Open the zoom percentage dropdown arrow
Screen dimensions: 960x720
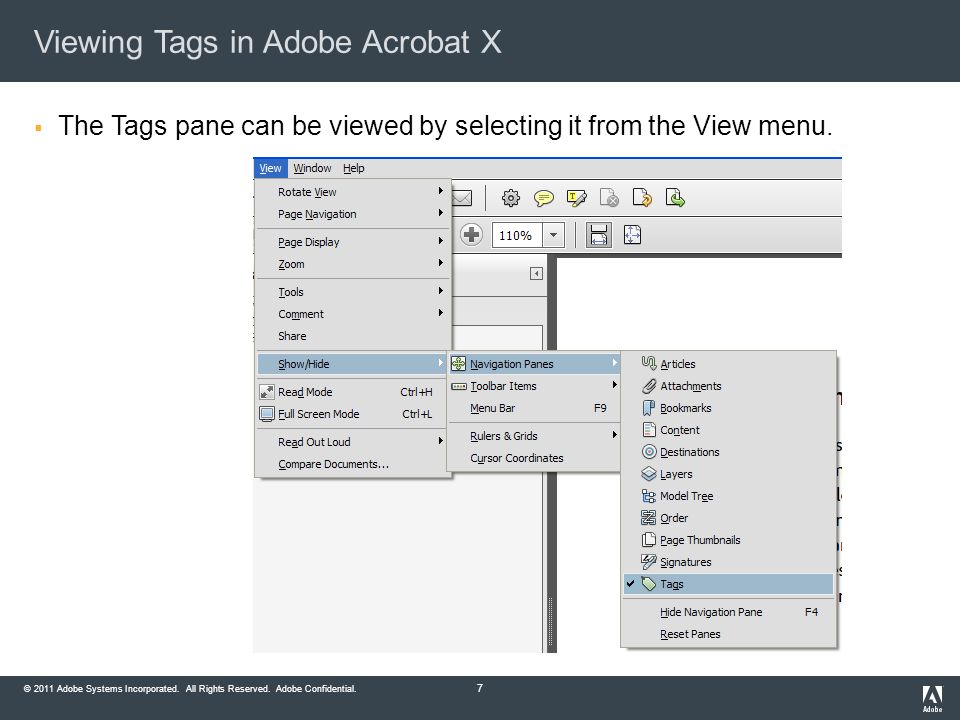553,235
